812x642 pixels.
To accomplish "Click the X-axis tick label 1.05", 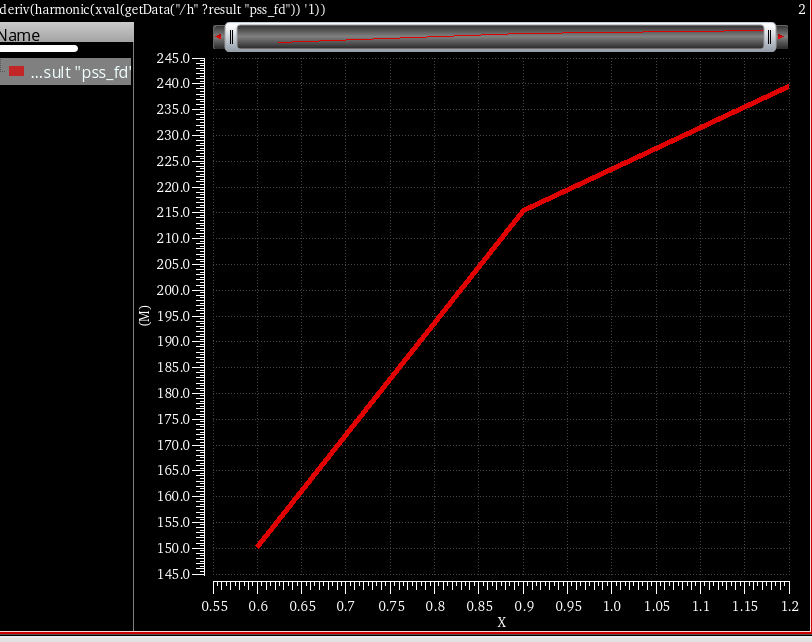I will [657, 606].
